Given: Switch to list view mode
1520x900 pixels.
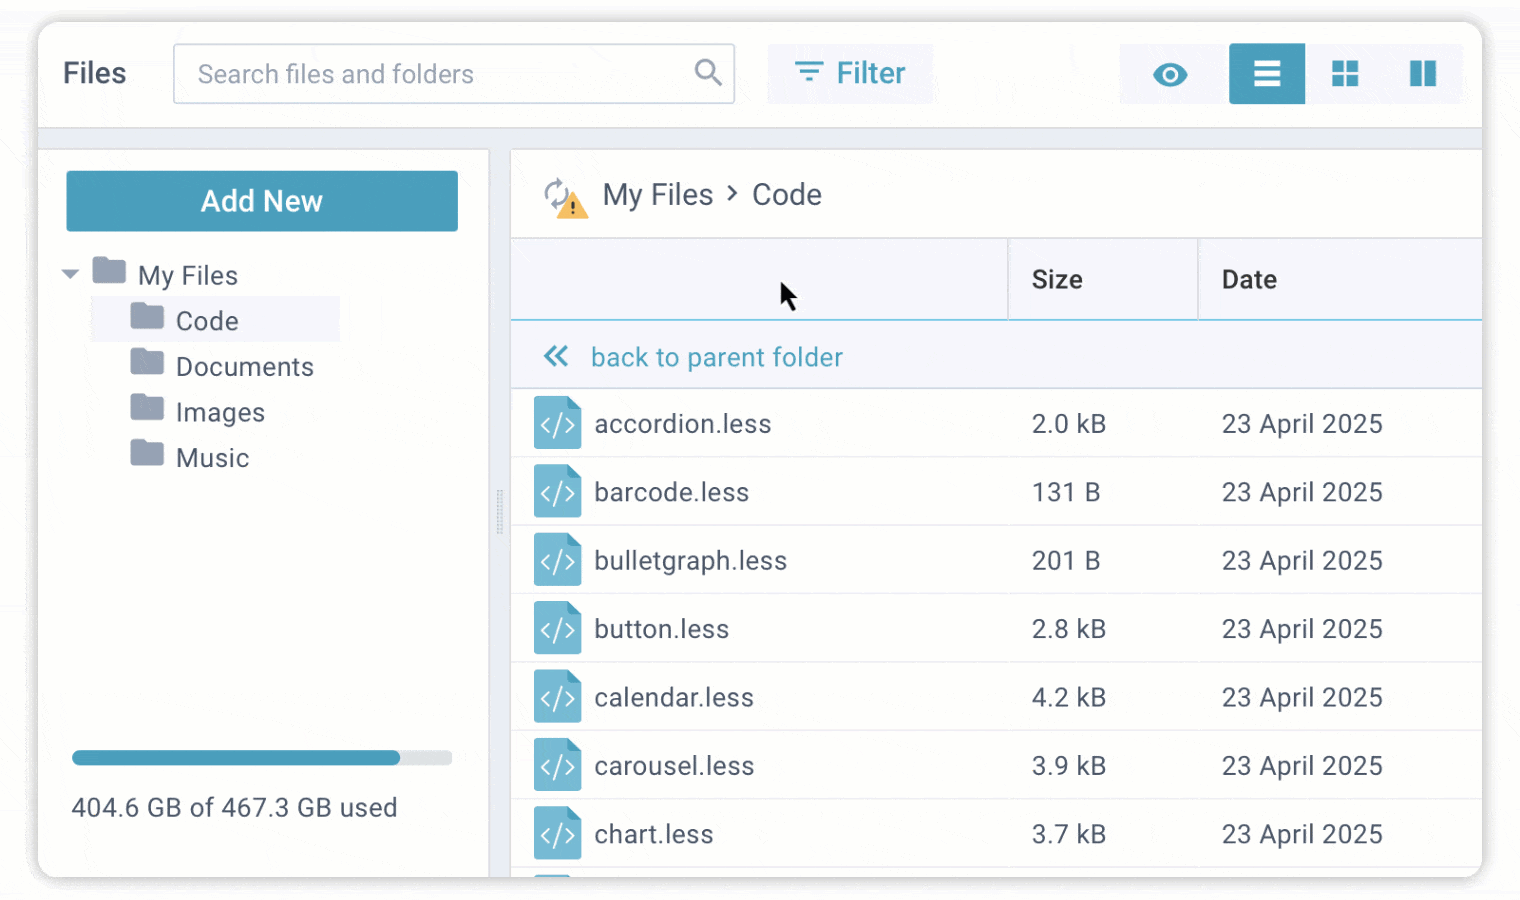Looking at the screenshot, I should (1267, 74).
